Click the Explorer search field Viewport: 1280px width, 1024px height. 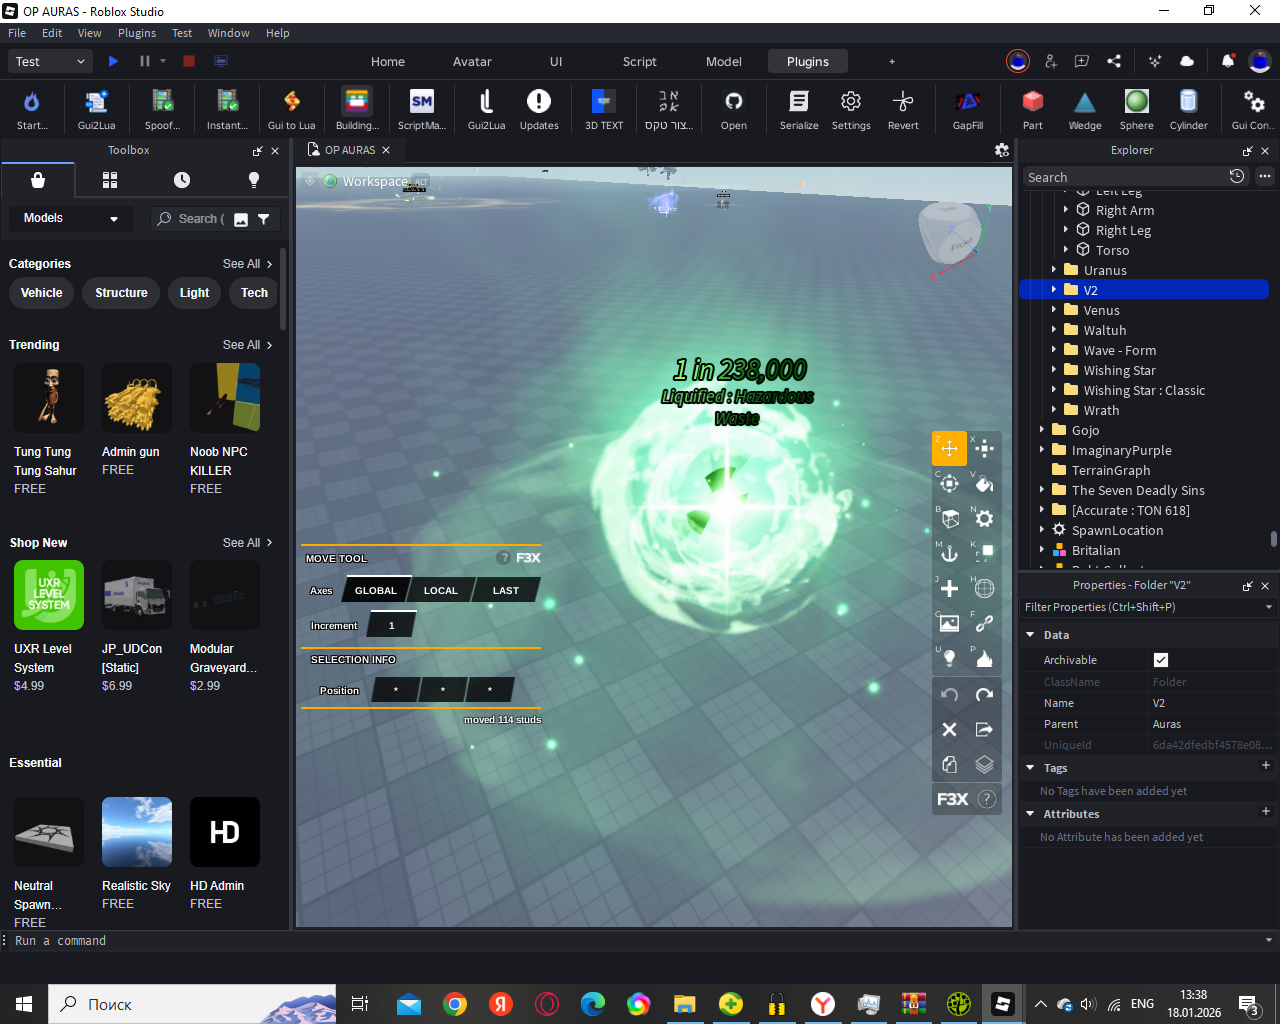coord(1124,177)
